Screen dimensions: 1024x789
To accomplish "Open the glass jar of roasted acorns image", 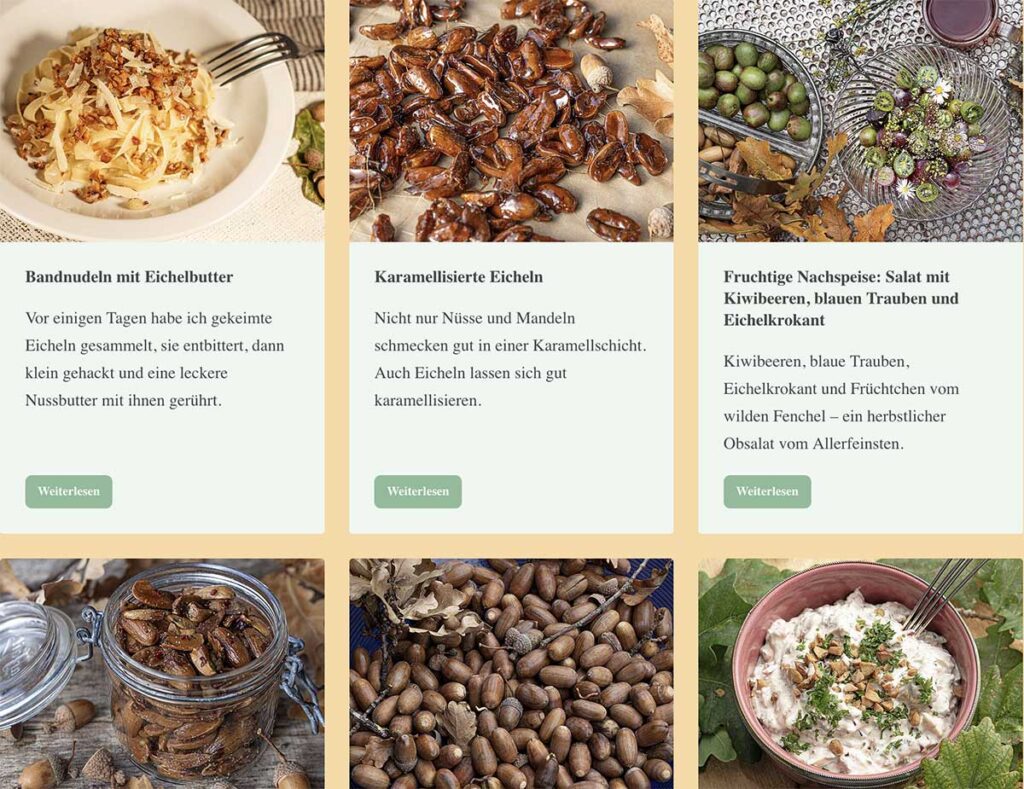I will [162, 673].
